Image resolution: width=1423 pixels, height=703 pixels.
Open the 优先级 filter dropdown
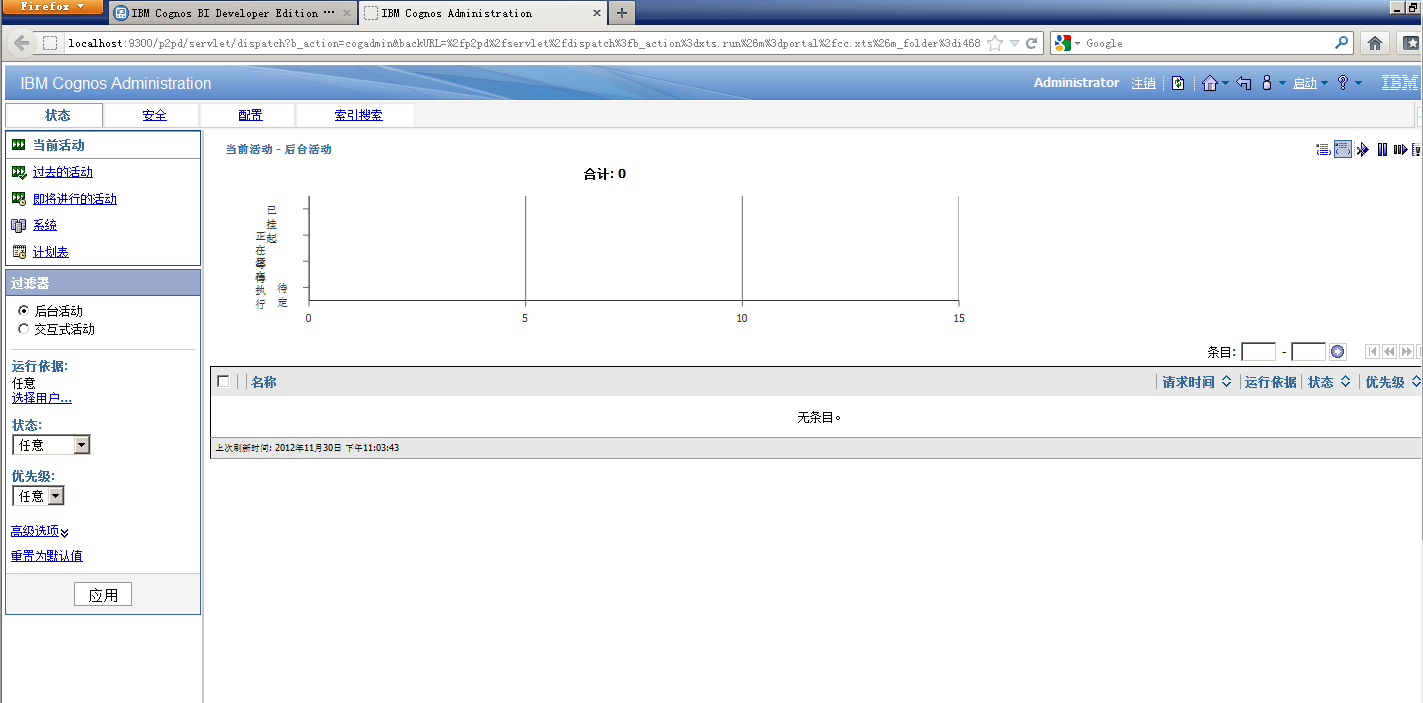click(x=38, y=495)
